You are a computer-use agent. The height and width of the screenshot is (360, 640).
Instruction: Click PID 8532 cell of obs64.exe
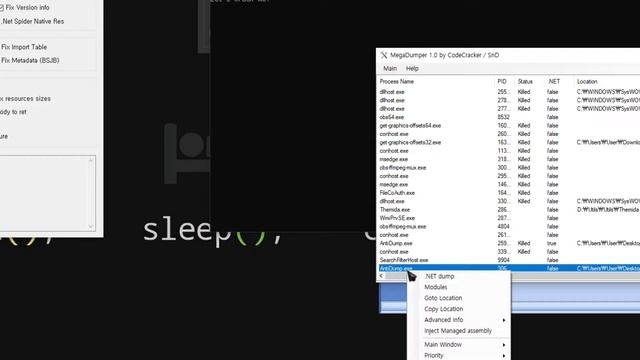tap(504, 117)
